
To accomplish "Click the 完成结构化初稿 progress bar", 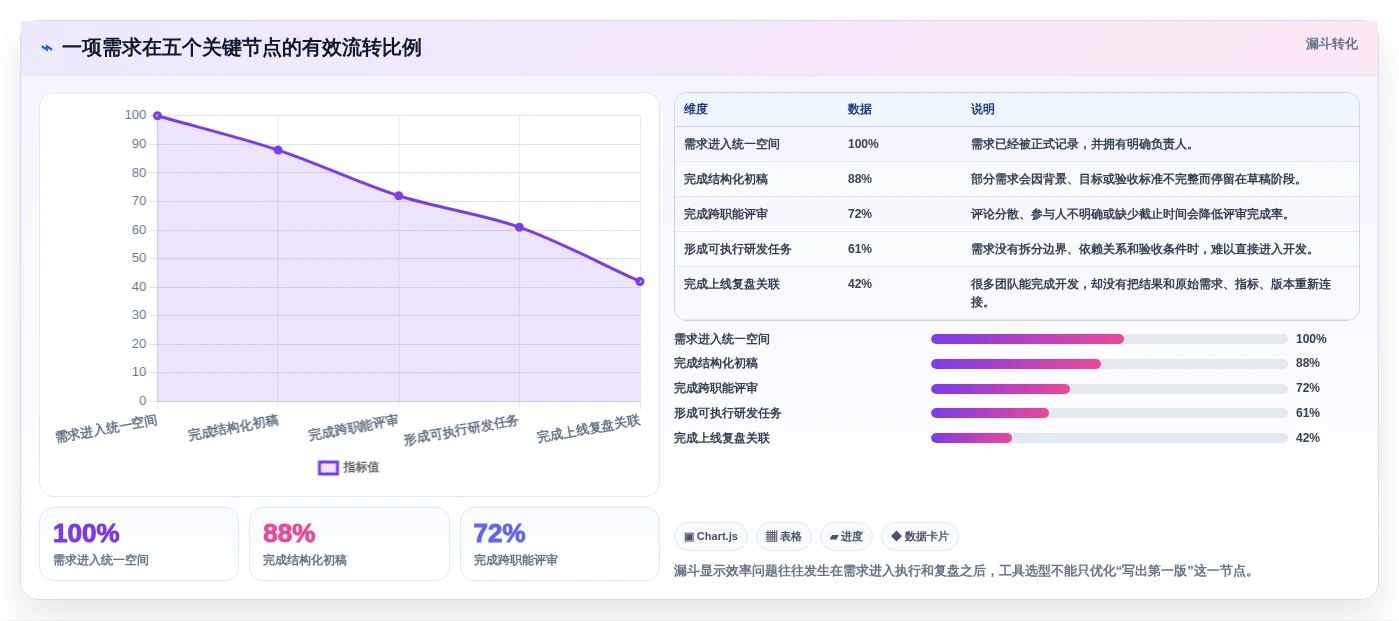I will coord(1109,364).
